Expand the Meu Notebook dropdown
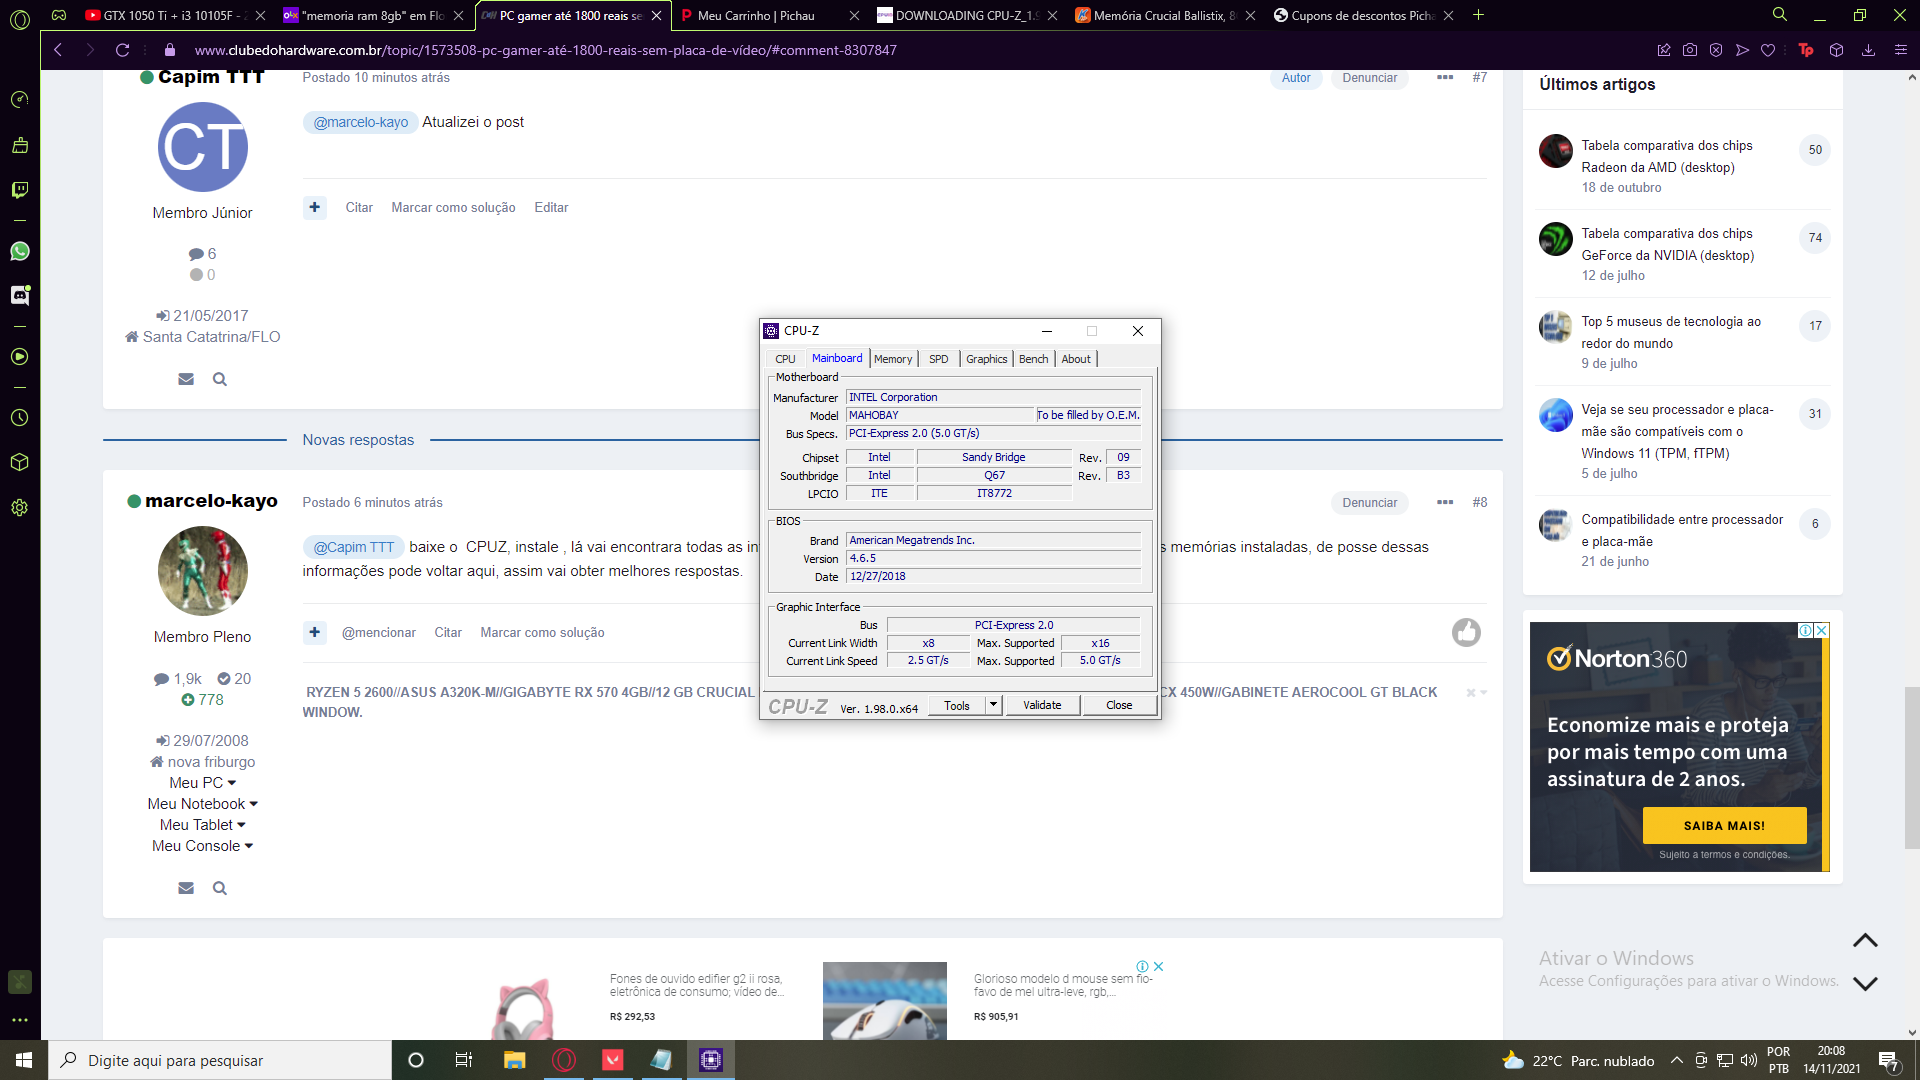 (203, 804)
